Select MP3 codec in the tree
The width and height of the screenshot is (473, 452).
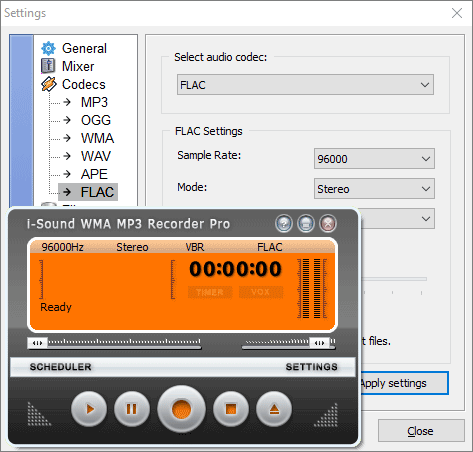94,102
